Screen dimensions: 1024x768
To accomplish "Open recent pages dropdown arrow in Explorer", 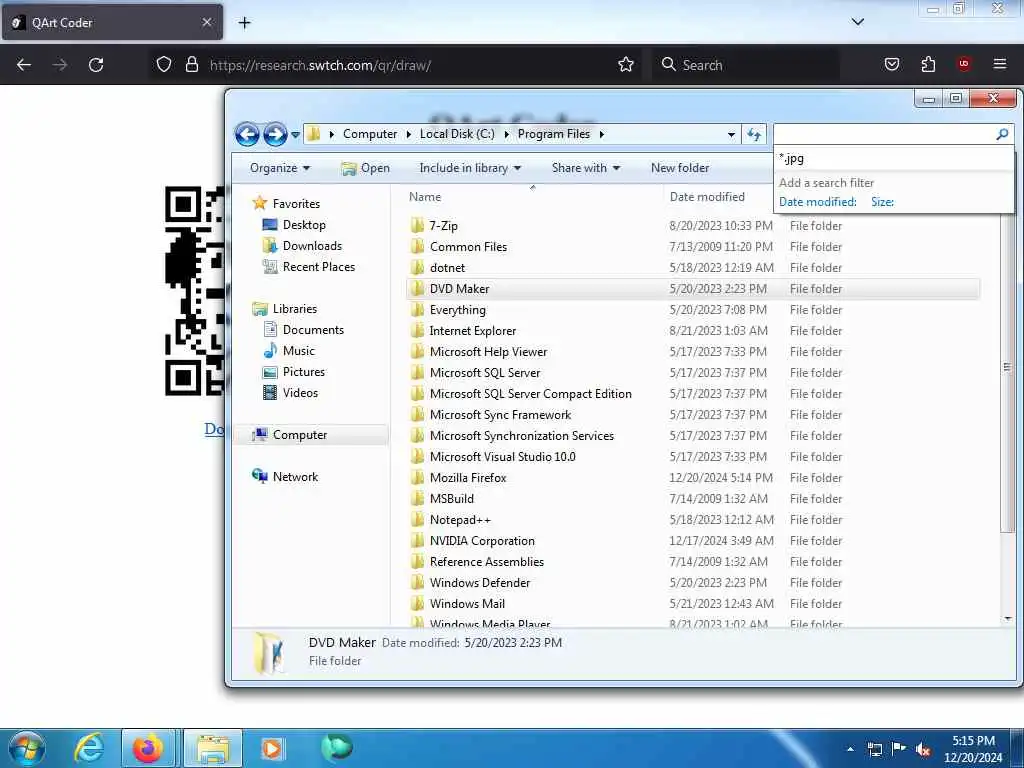I will (295, 135).
